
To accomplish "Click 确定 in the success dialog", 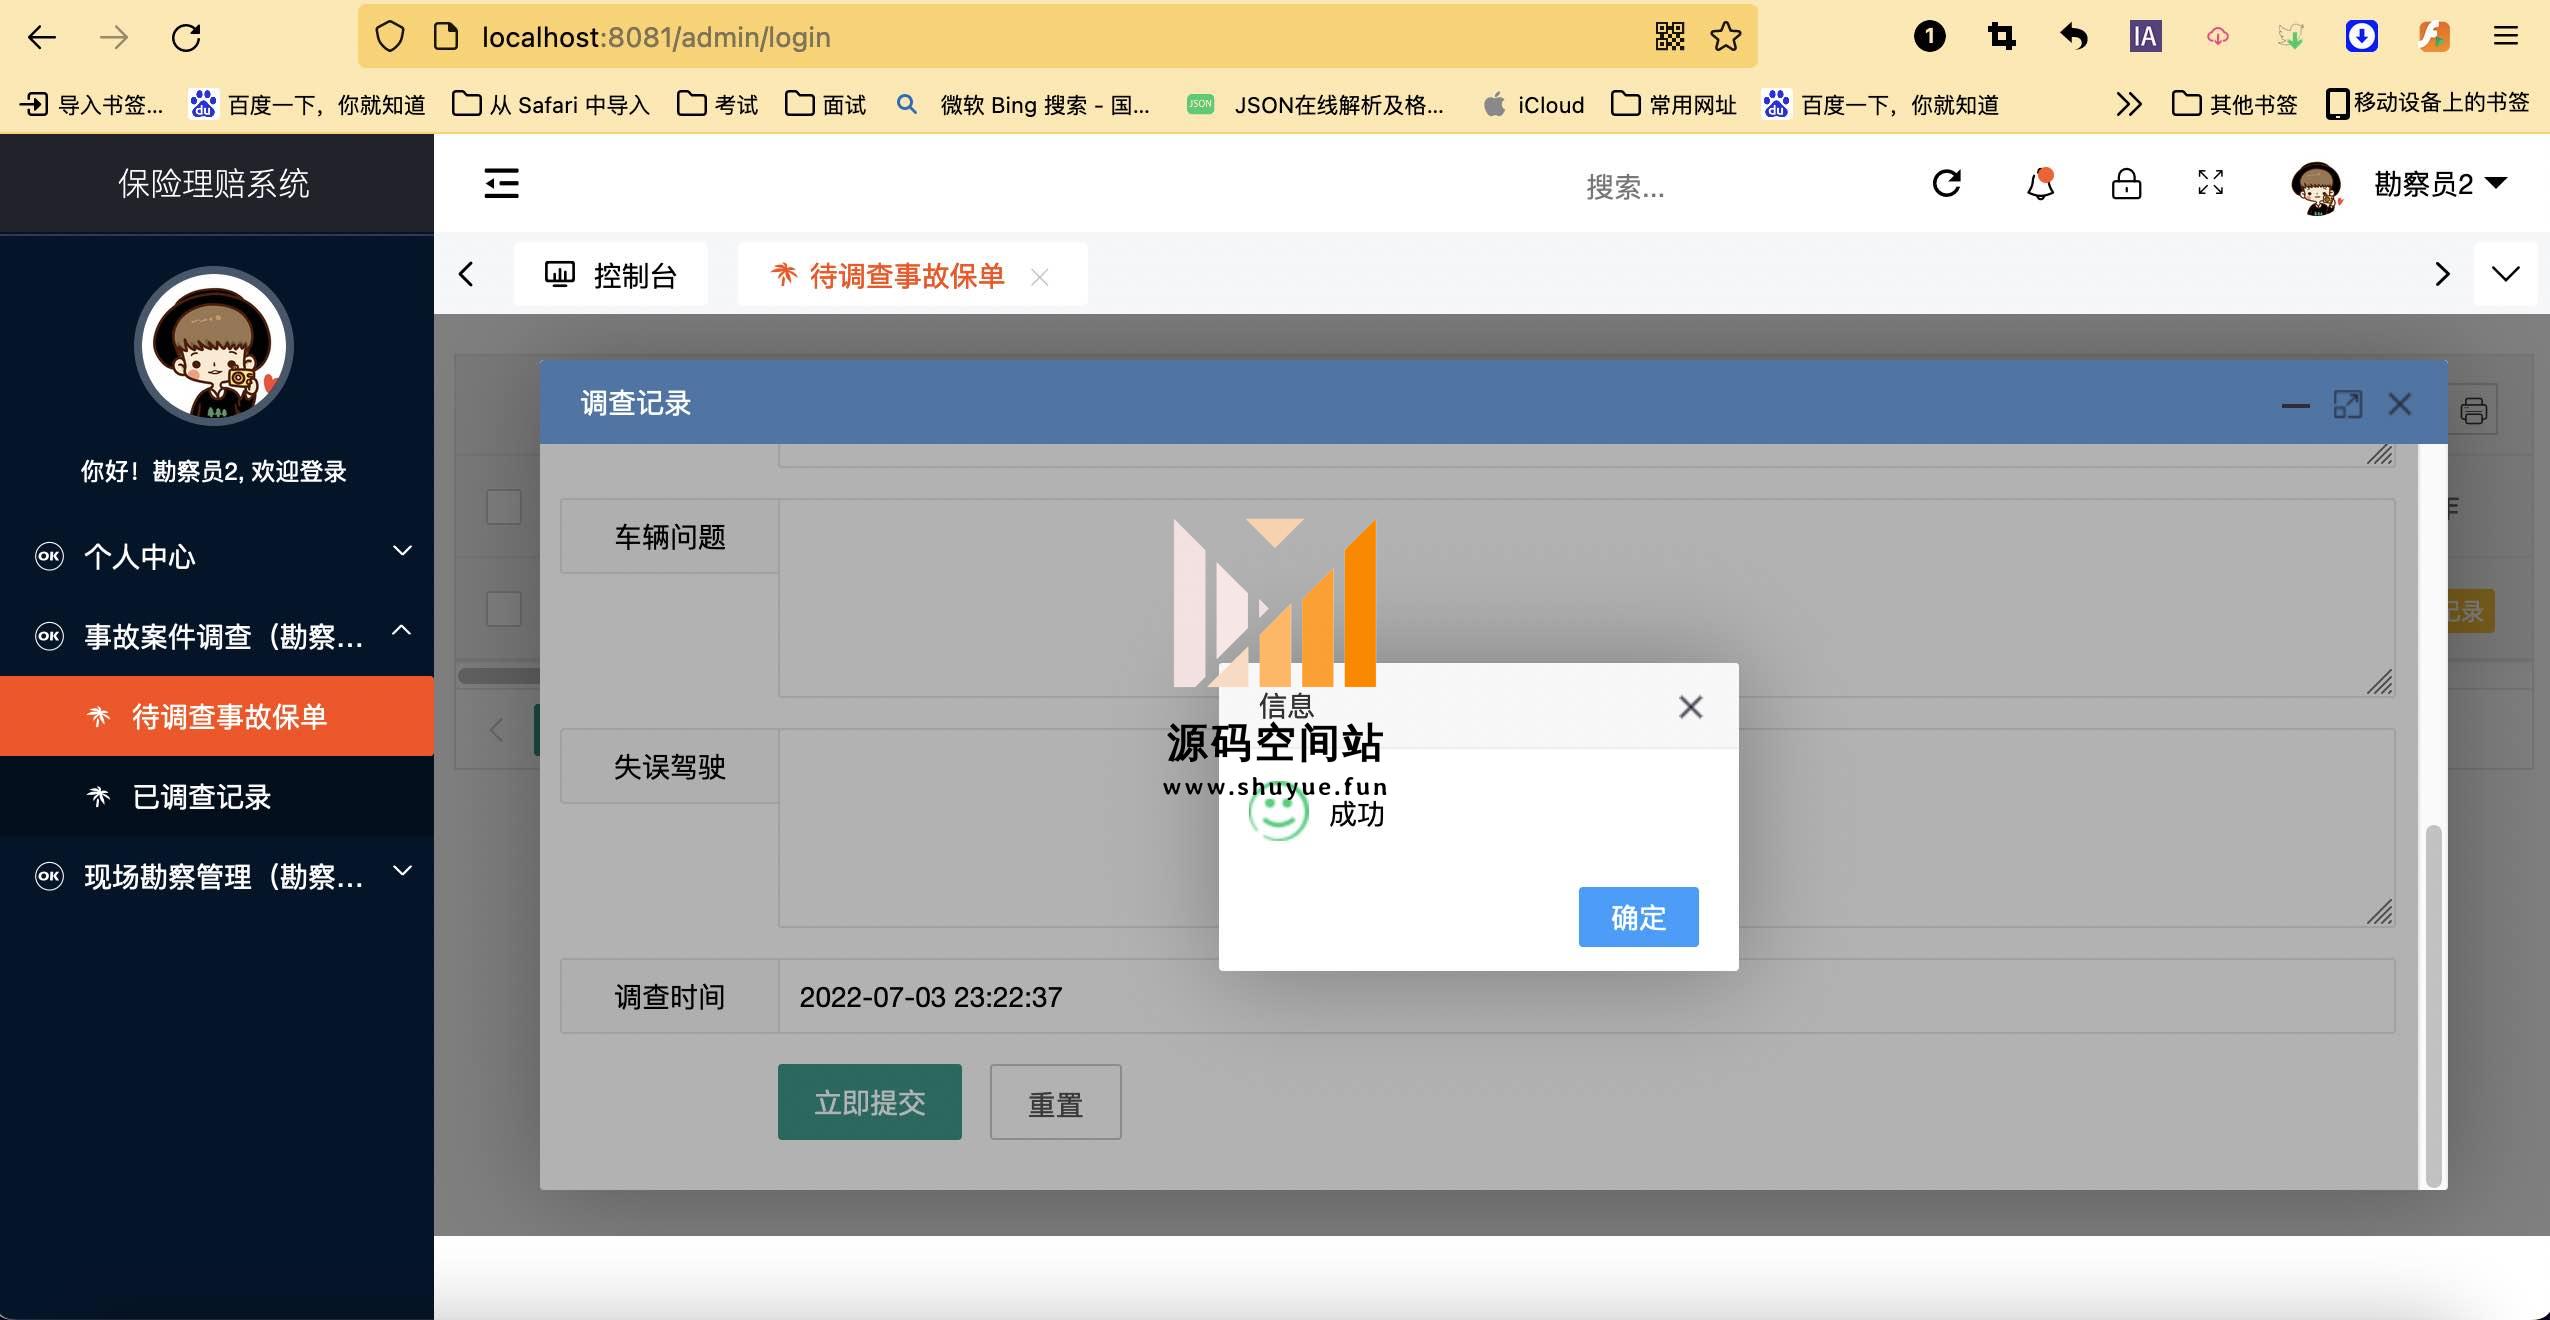I will coord(1637,917).
